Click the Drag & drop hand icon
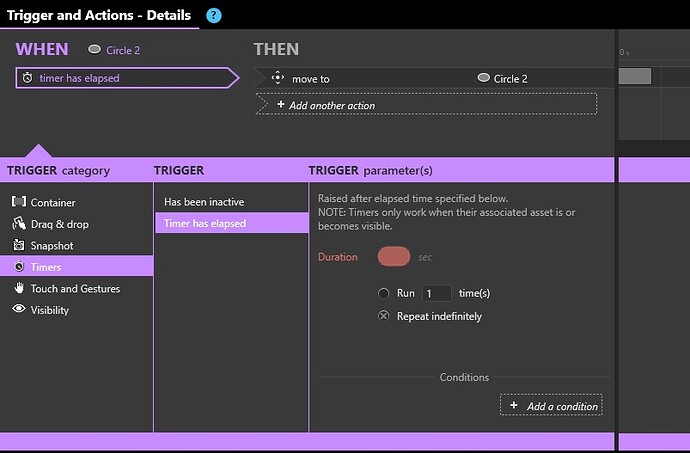690x453 pixels. 18,224
